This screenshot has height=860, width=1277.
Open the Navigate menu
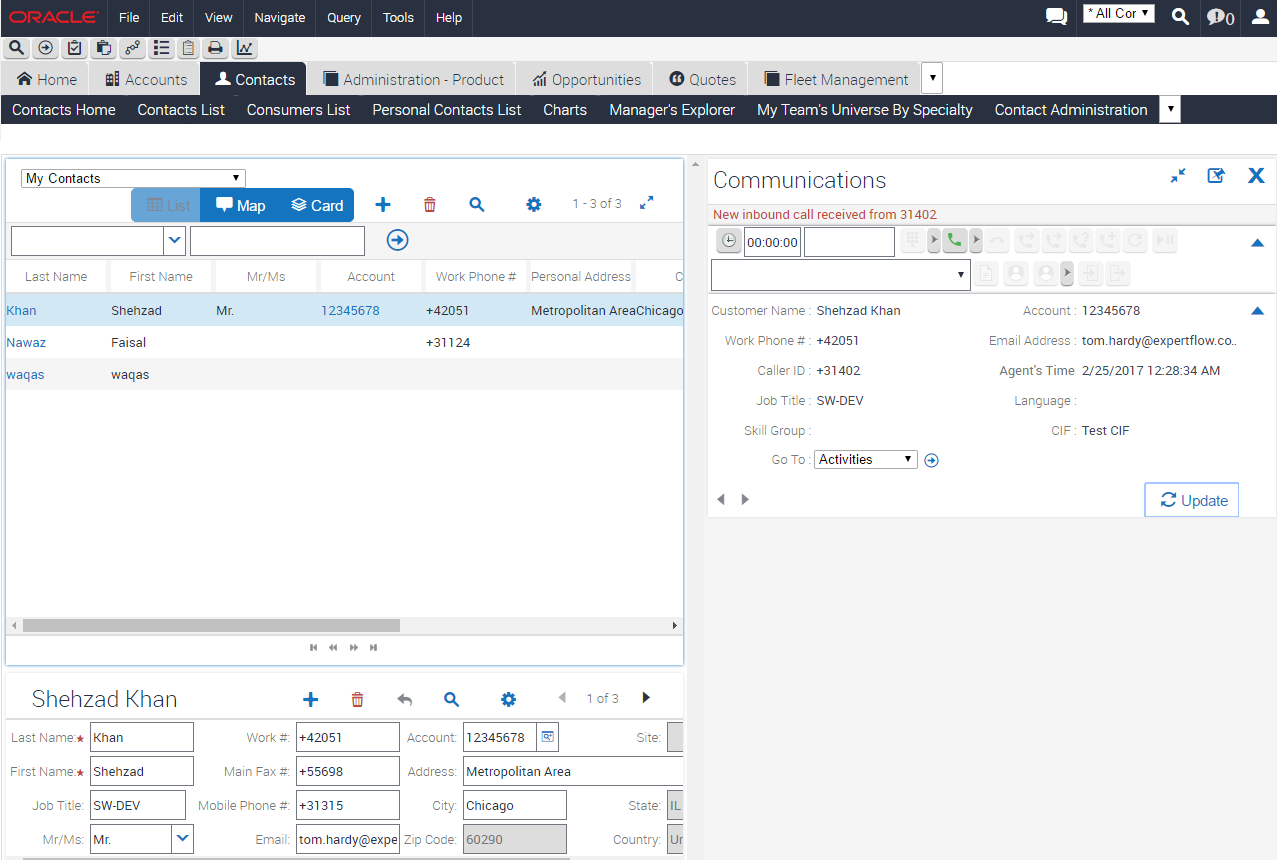[279, 18]
